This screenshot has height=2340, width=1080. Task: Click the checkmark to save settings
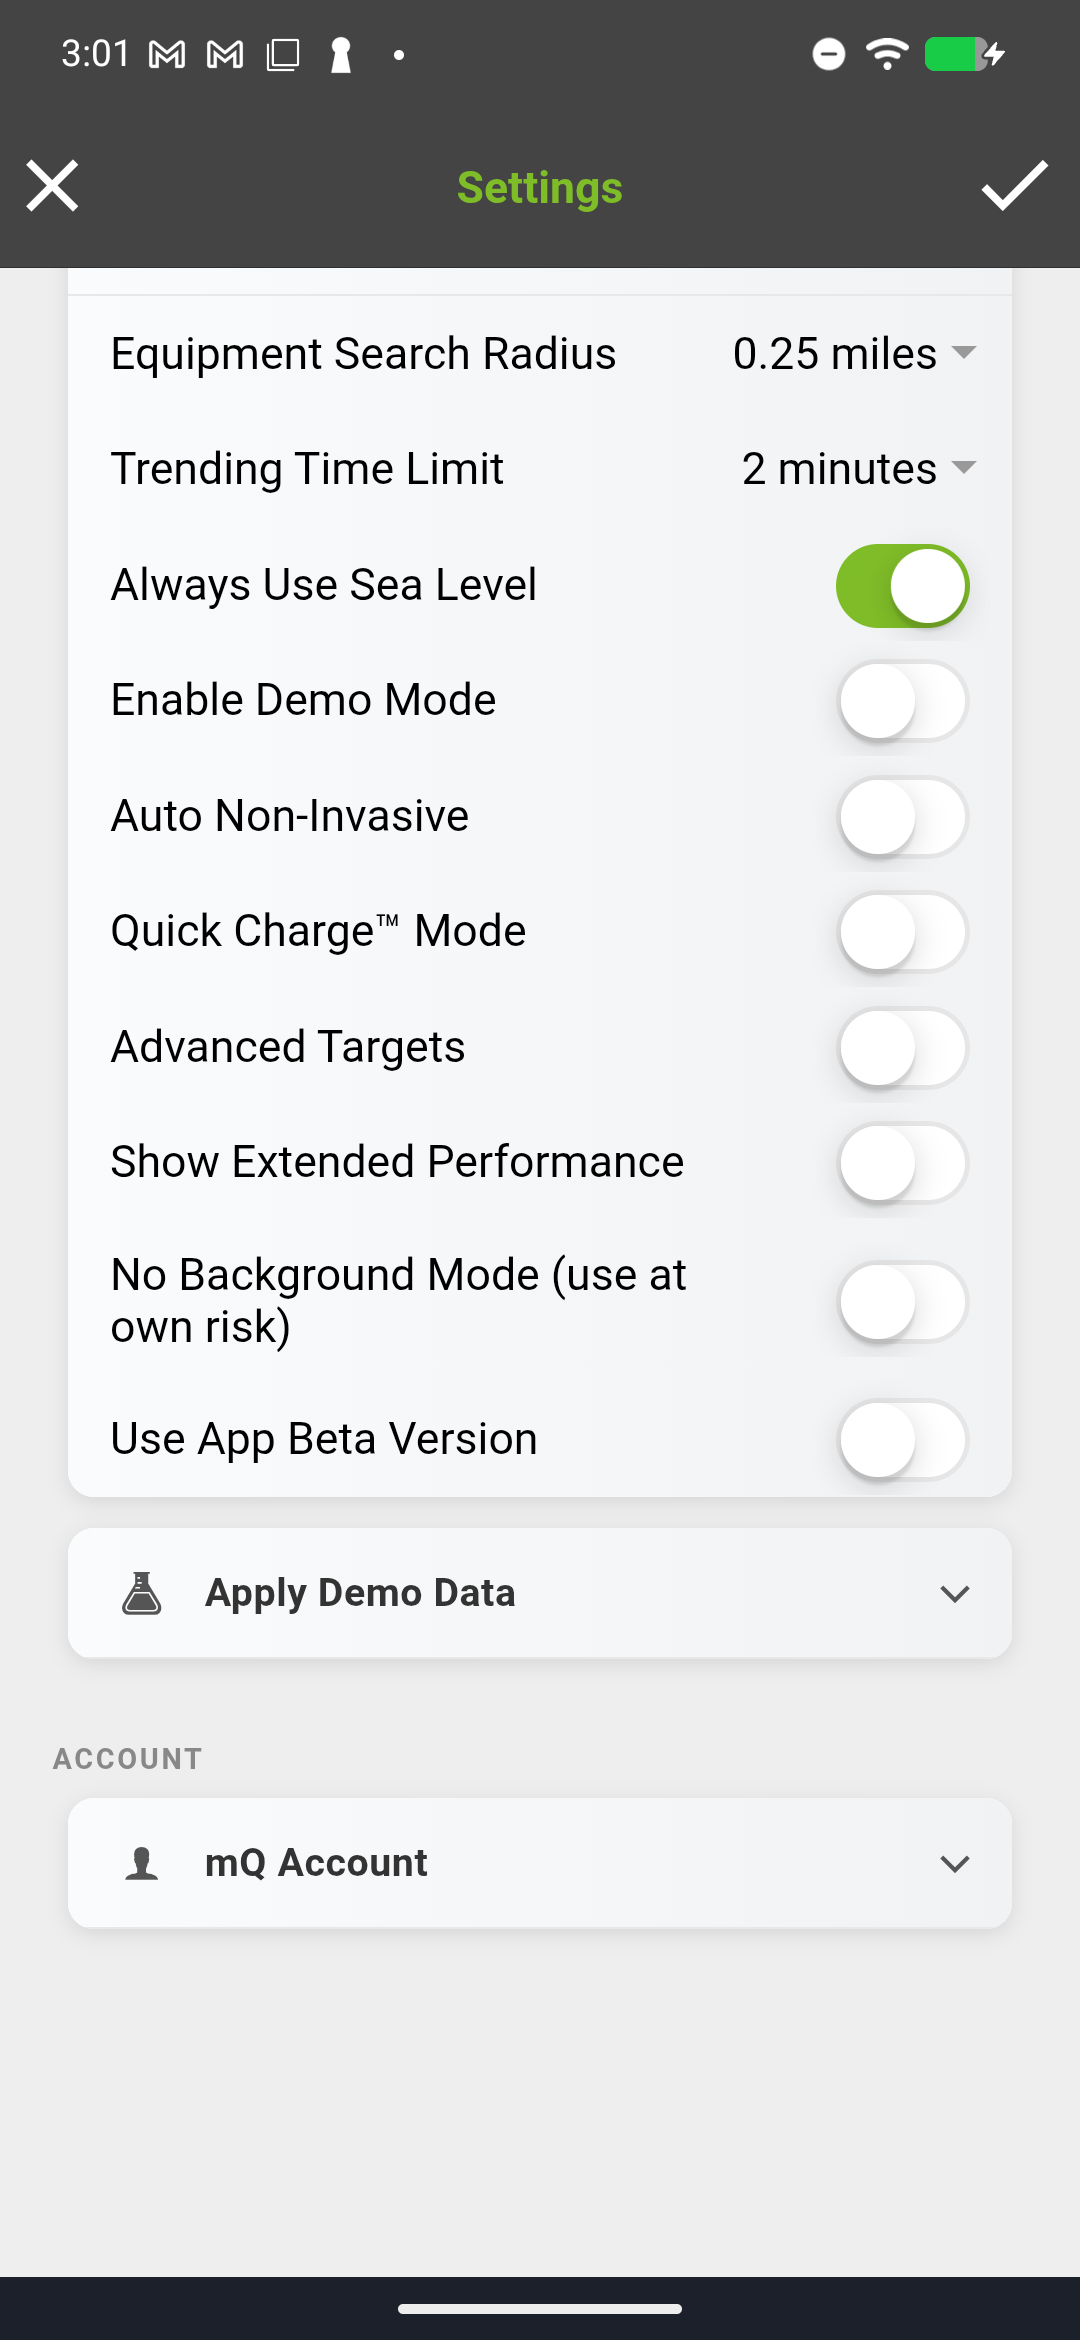[1013, 188]
